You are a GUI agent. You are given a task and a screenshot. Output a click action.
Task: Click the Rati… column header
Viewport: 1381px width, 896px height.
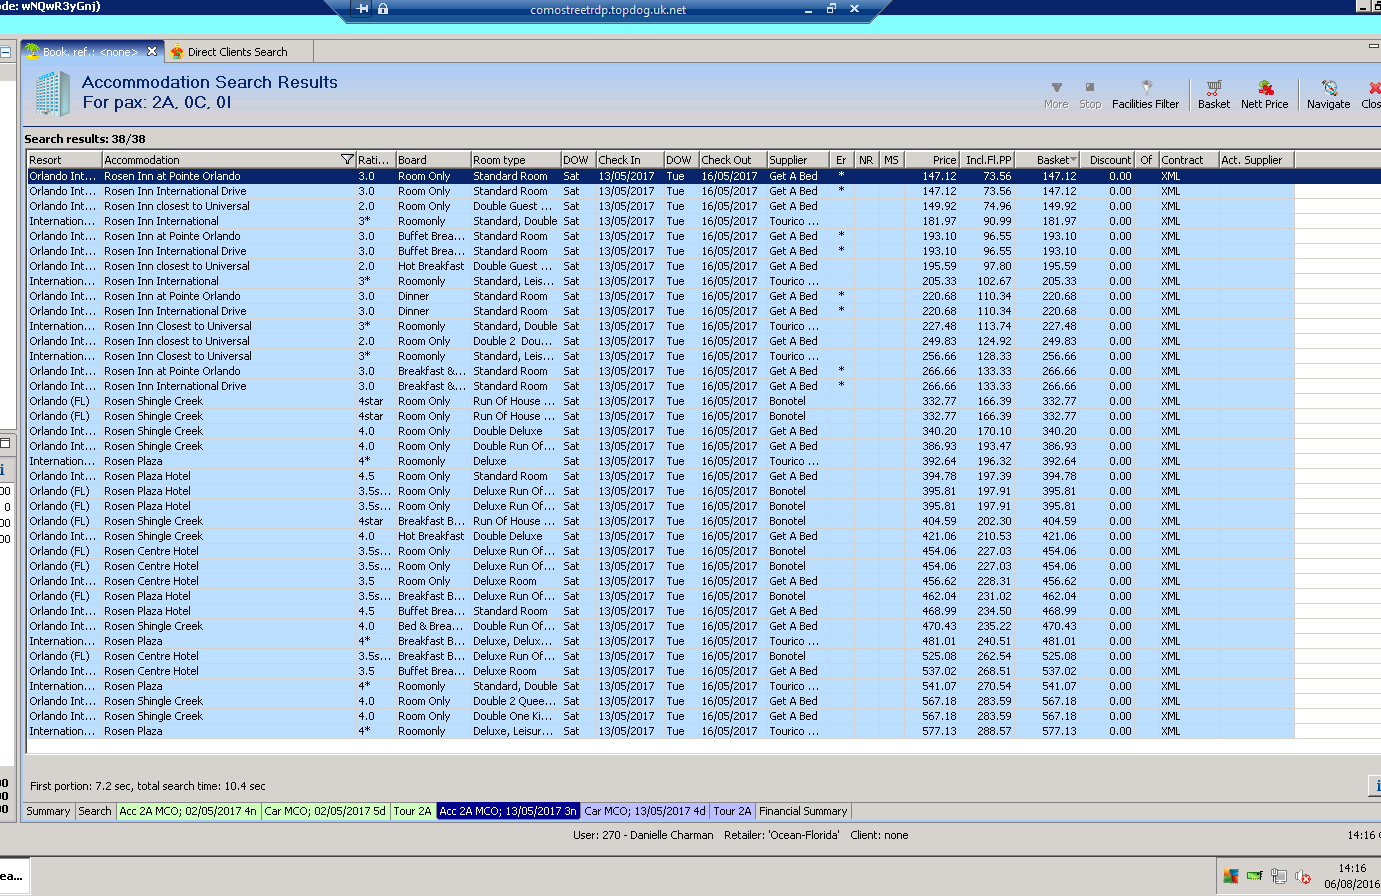point(374,160)
